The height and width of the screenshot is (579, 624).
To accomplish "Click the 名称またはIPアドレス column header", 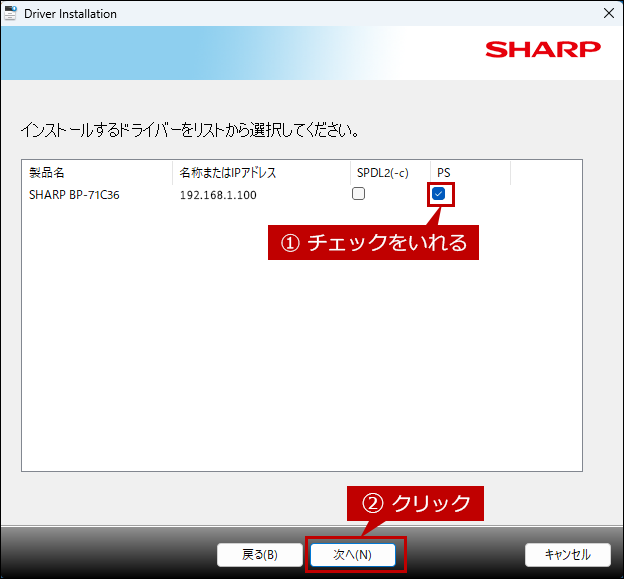I will (x=260, y=173).
